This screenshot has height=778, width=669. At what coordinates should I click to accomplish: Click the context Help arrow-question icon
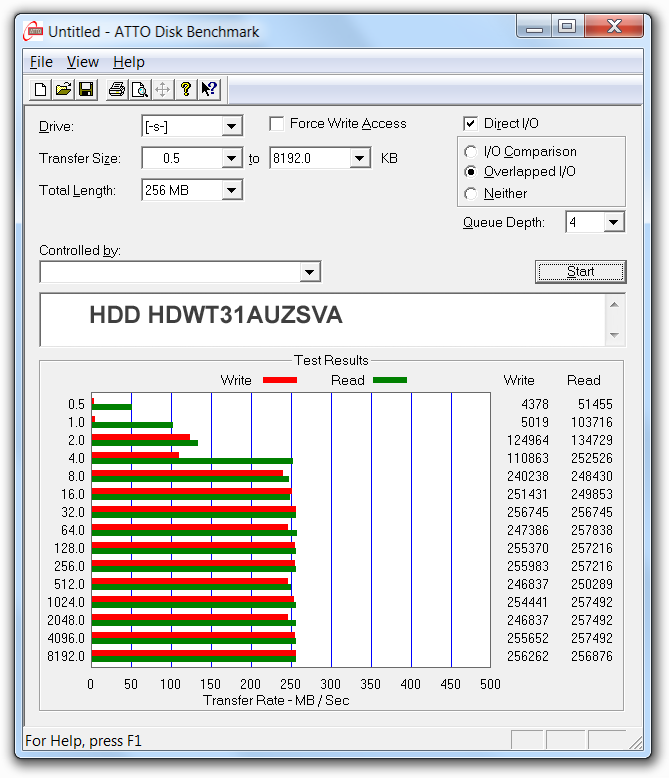tap(209, 90)
